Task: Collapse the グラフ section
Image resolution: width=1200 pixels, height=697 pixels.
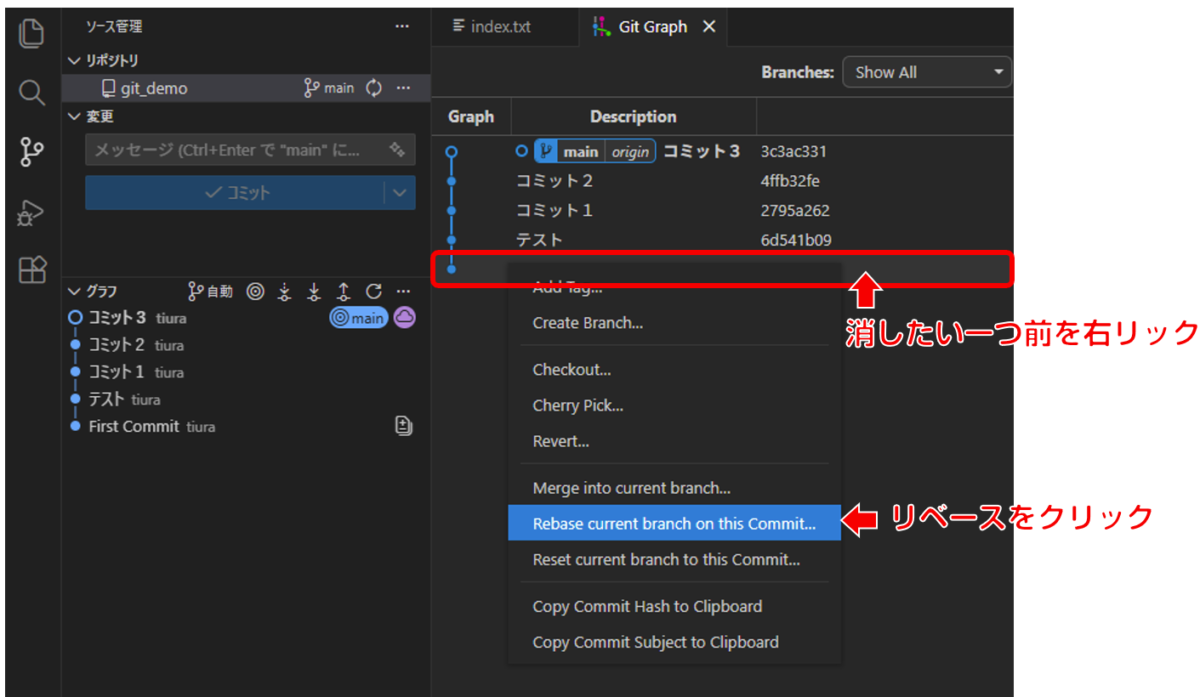Action: tap(74, 291)
